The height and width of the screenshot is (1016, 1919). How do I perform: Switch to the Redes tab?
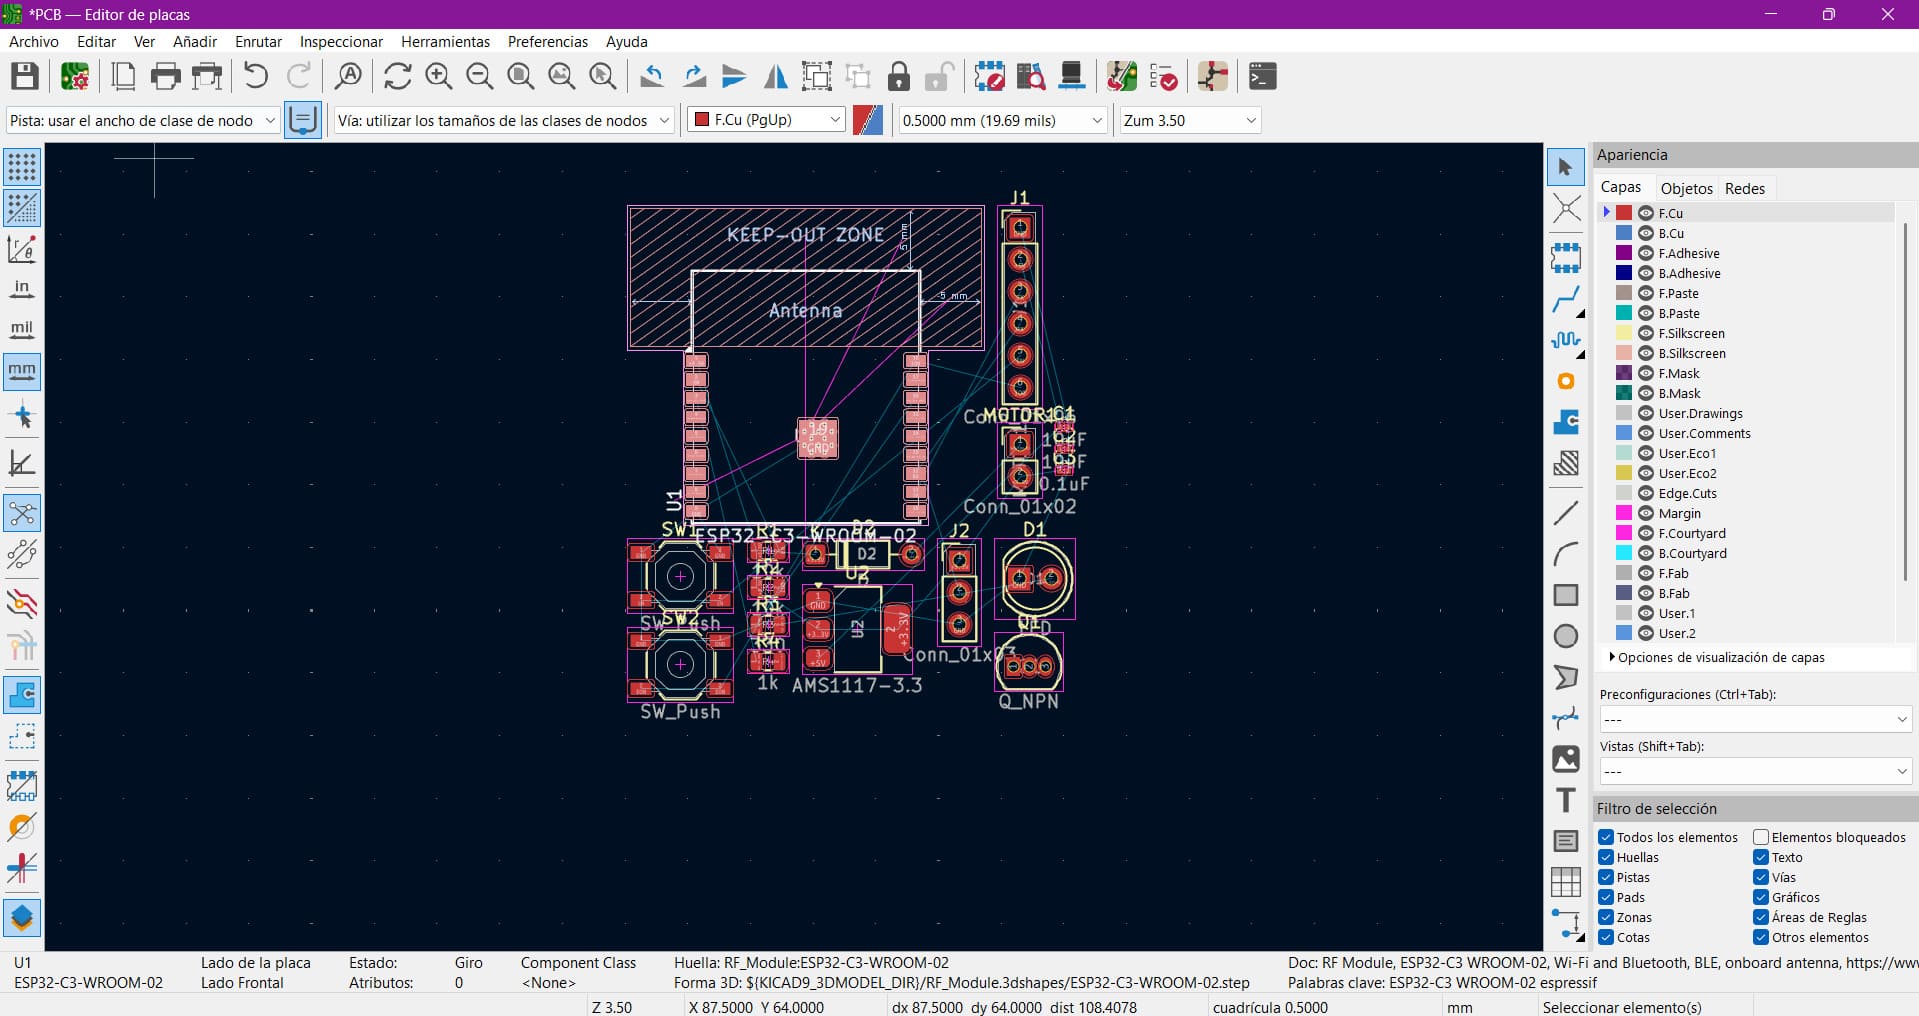[x=1745, y=188]
